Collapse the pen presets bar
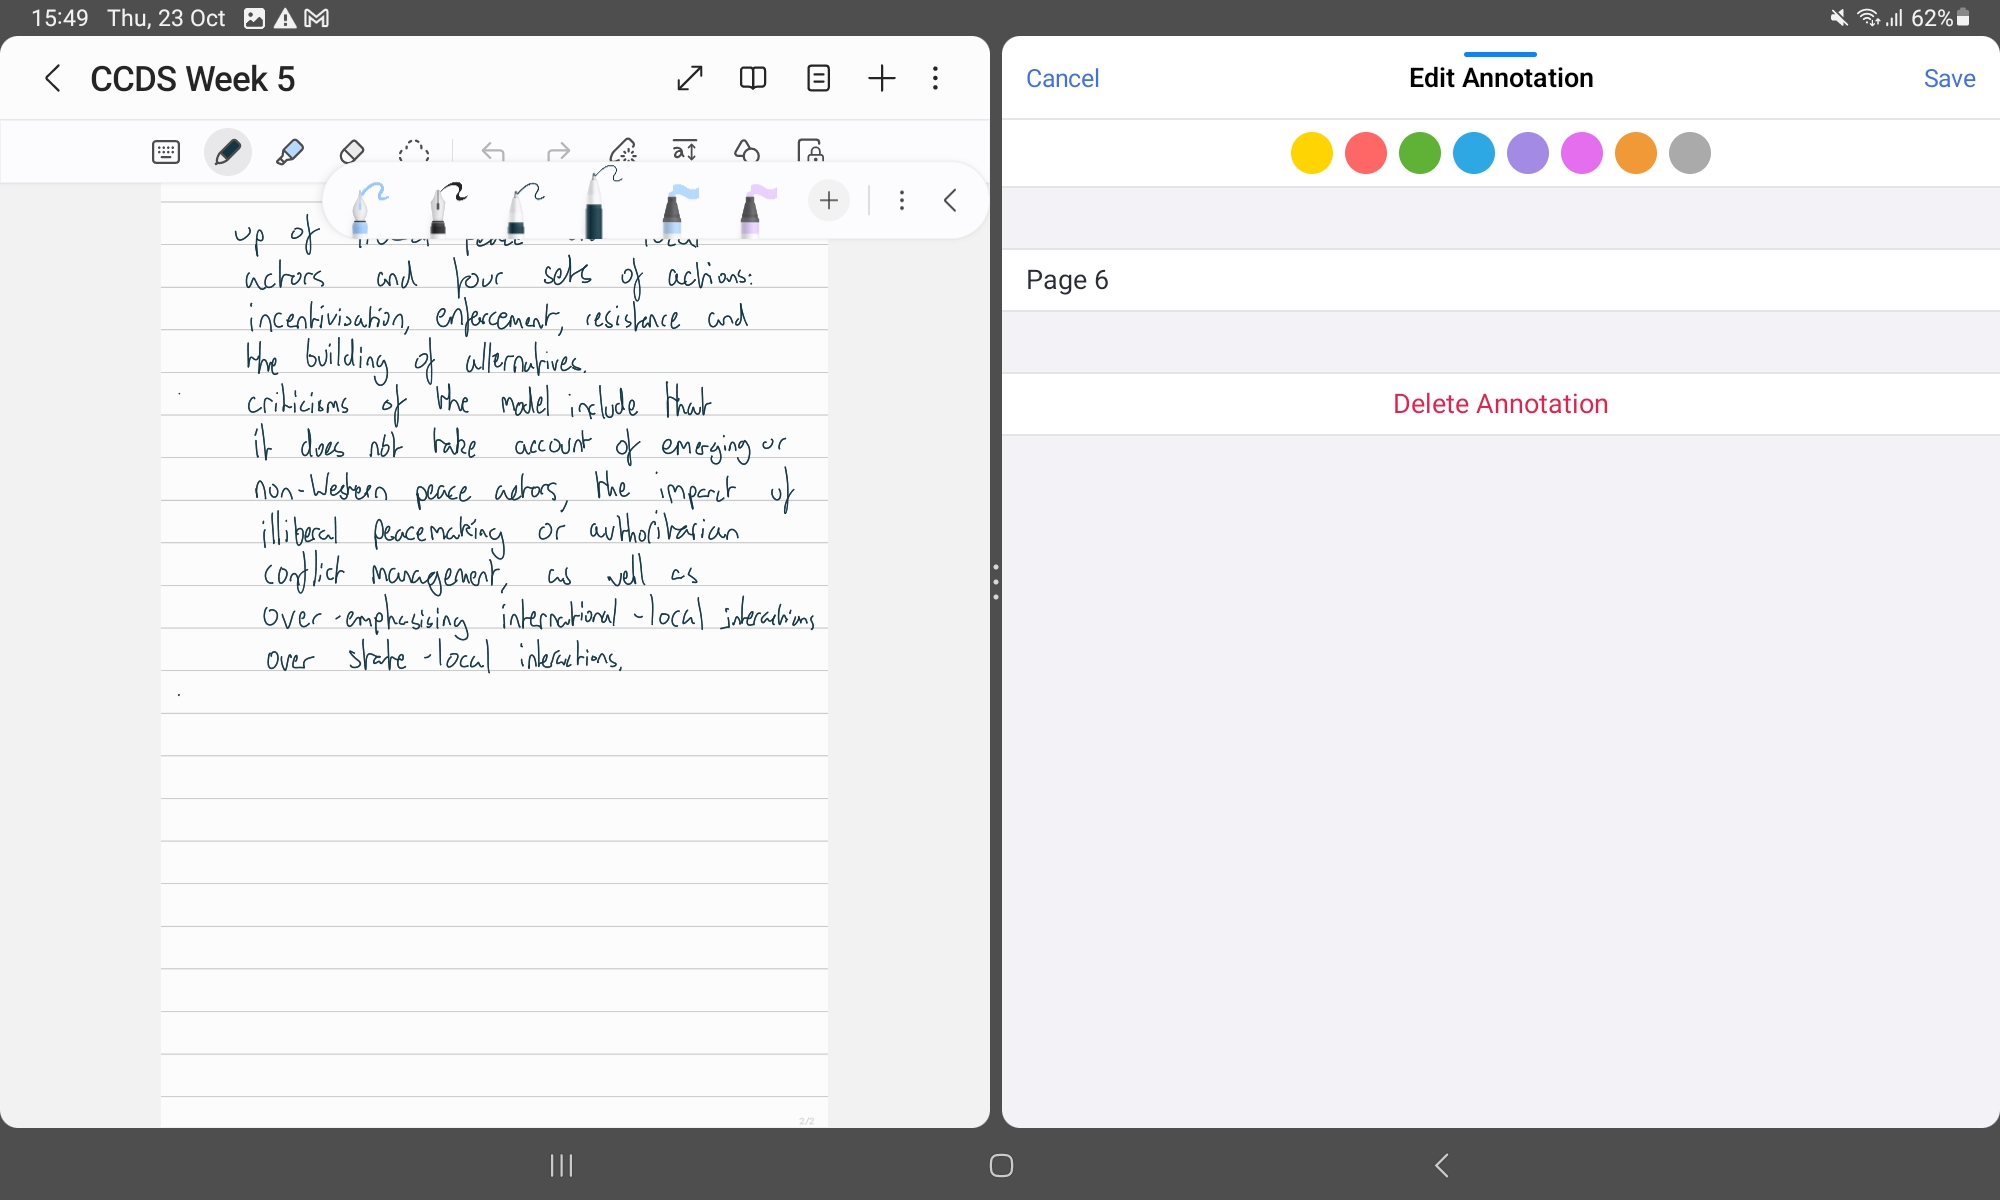 click(x=950, y=200)
